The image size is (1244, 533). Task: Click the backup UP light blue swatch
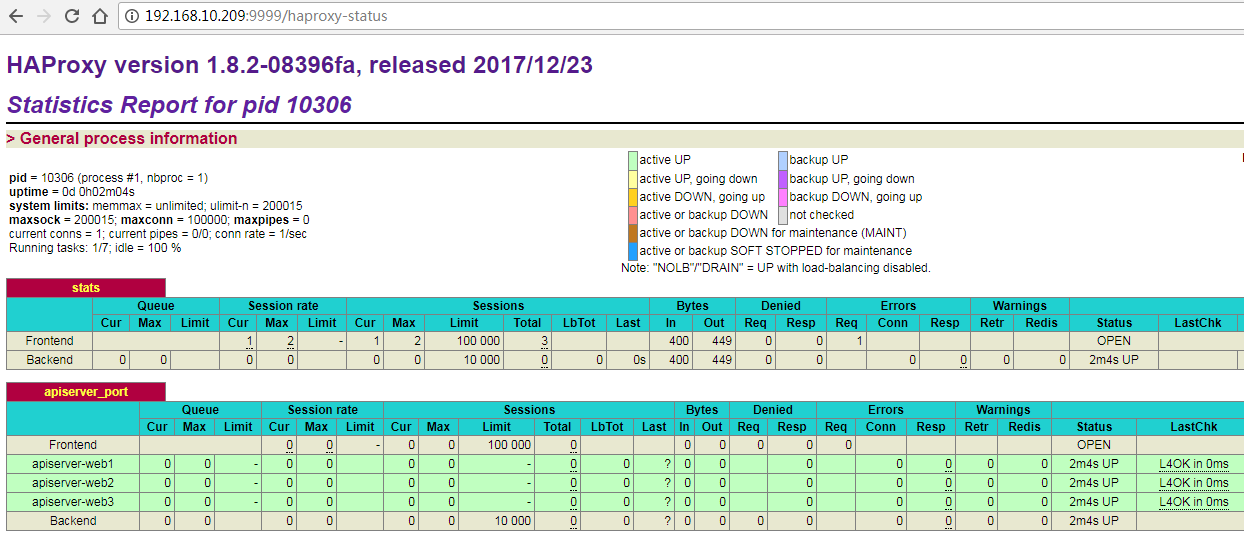click(x=783, y=160)
